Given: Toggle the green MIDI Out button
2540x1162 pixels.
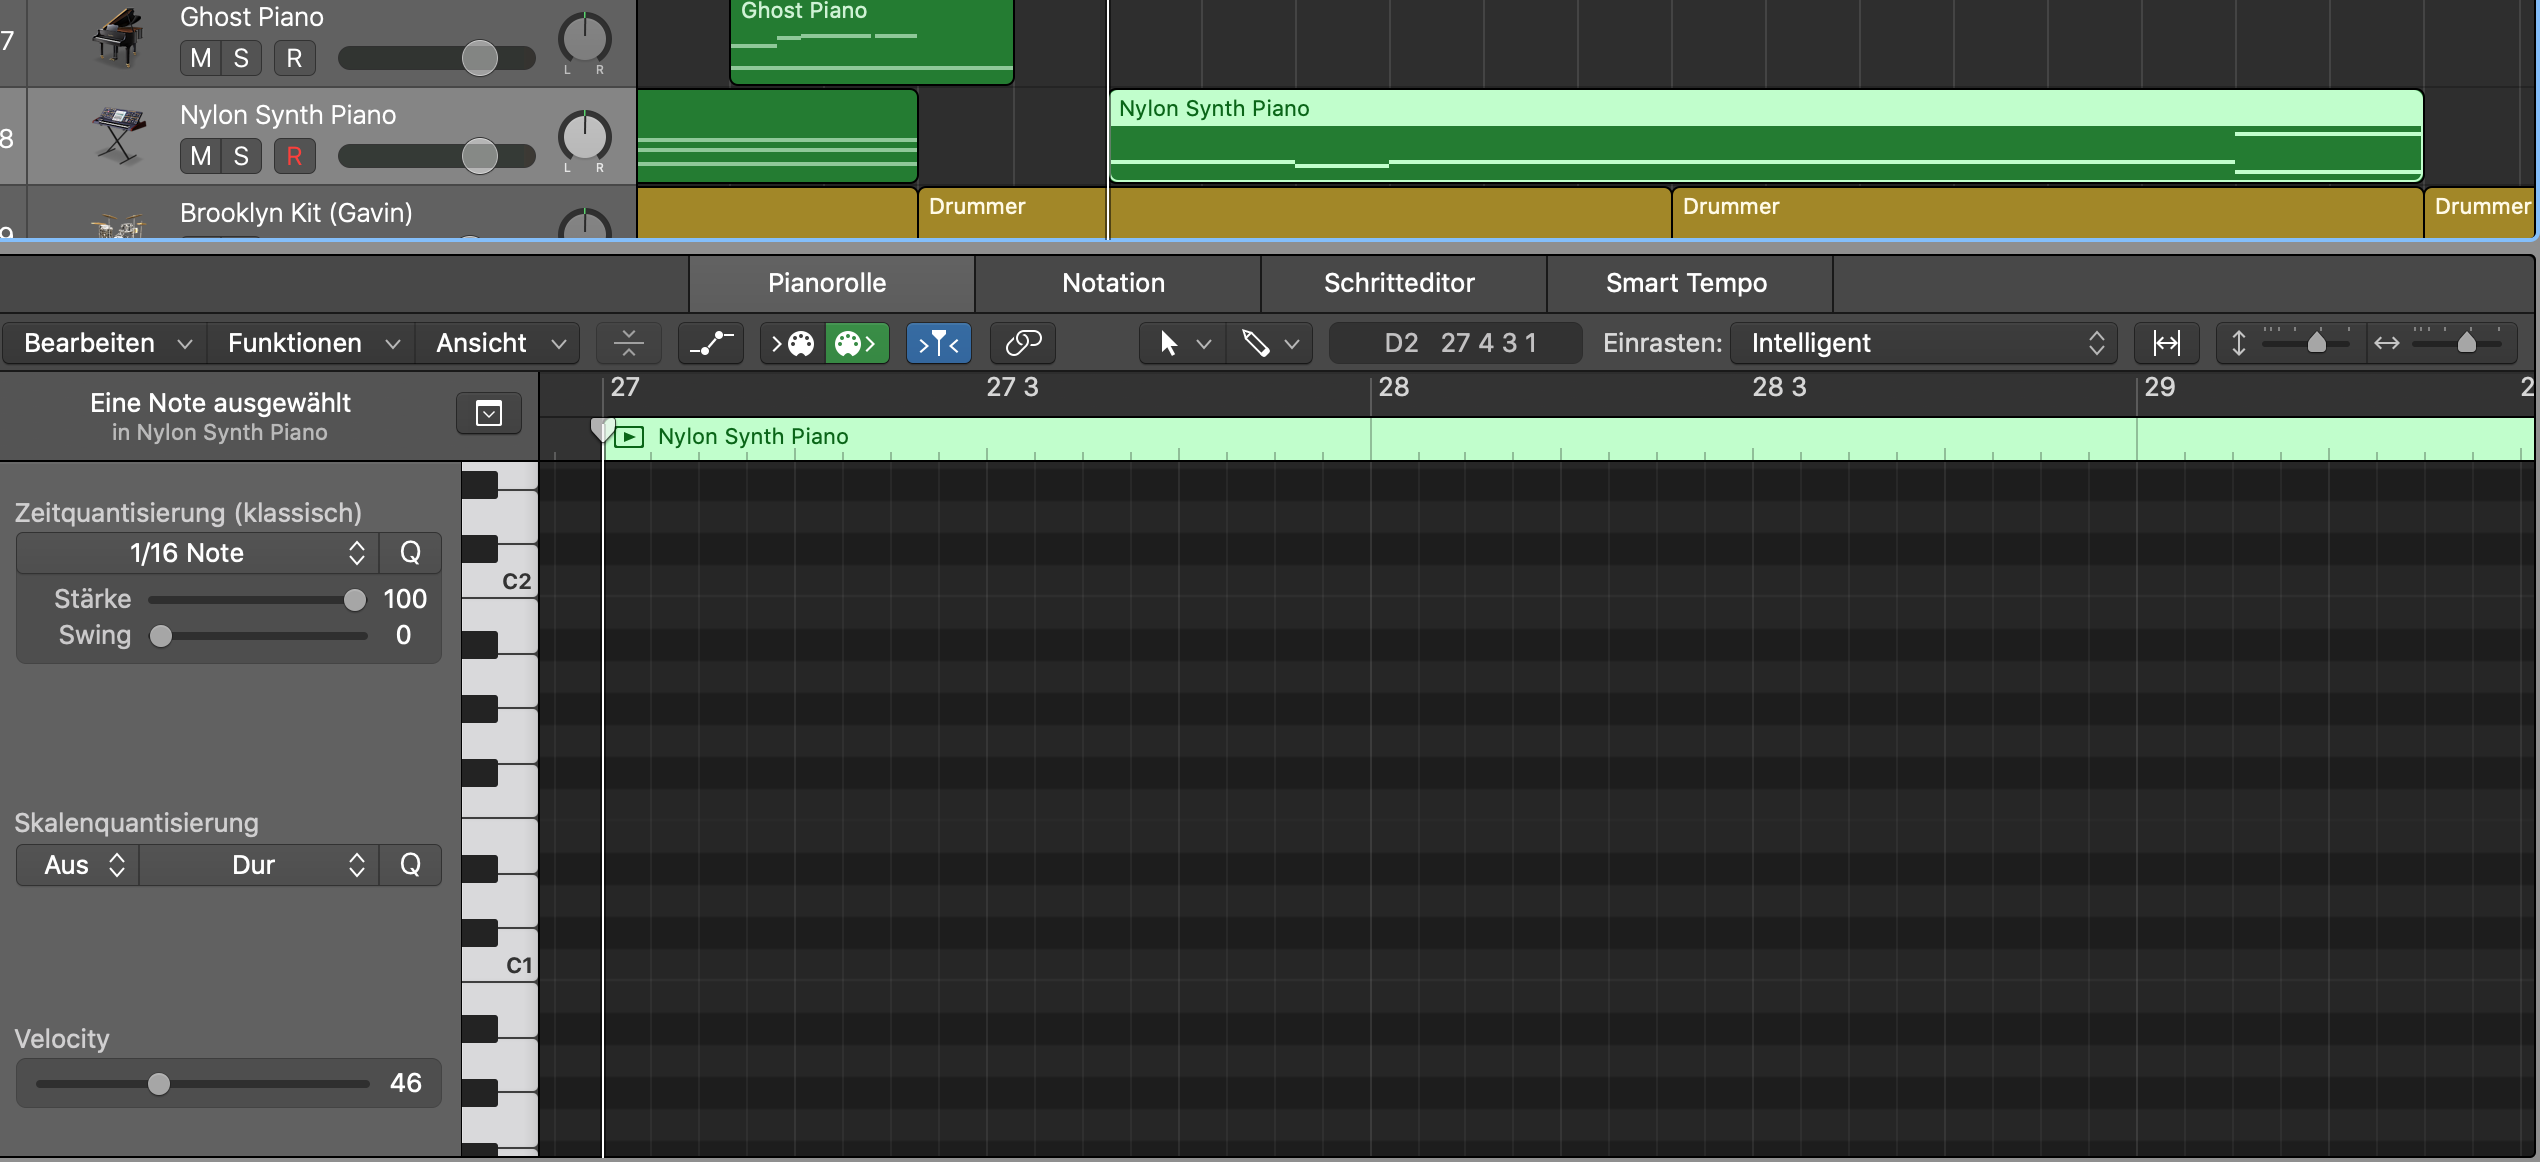Looking at the screenshot, I should (x=857, y=343).
